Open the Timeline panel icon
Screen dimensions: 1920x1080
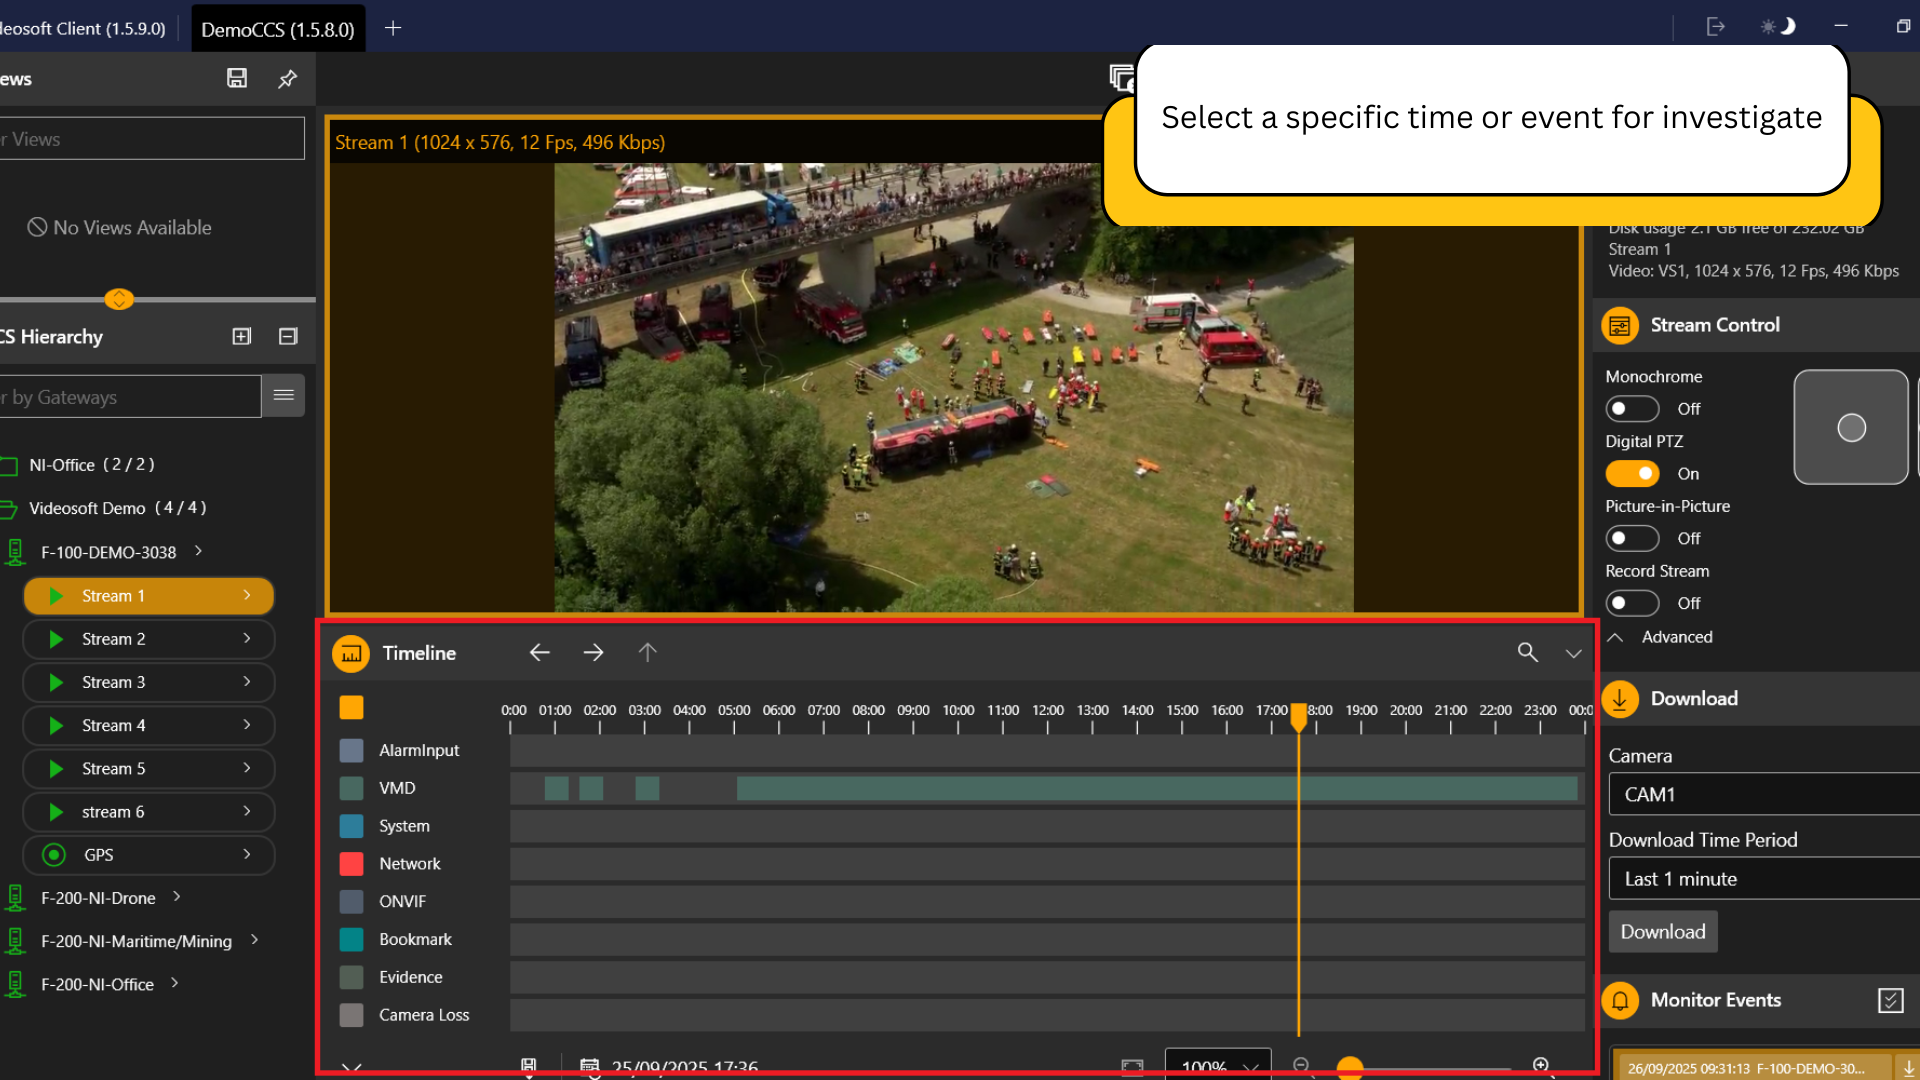351,653
